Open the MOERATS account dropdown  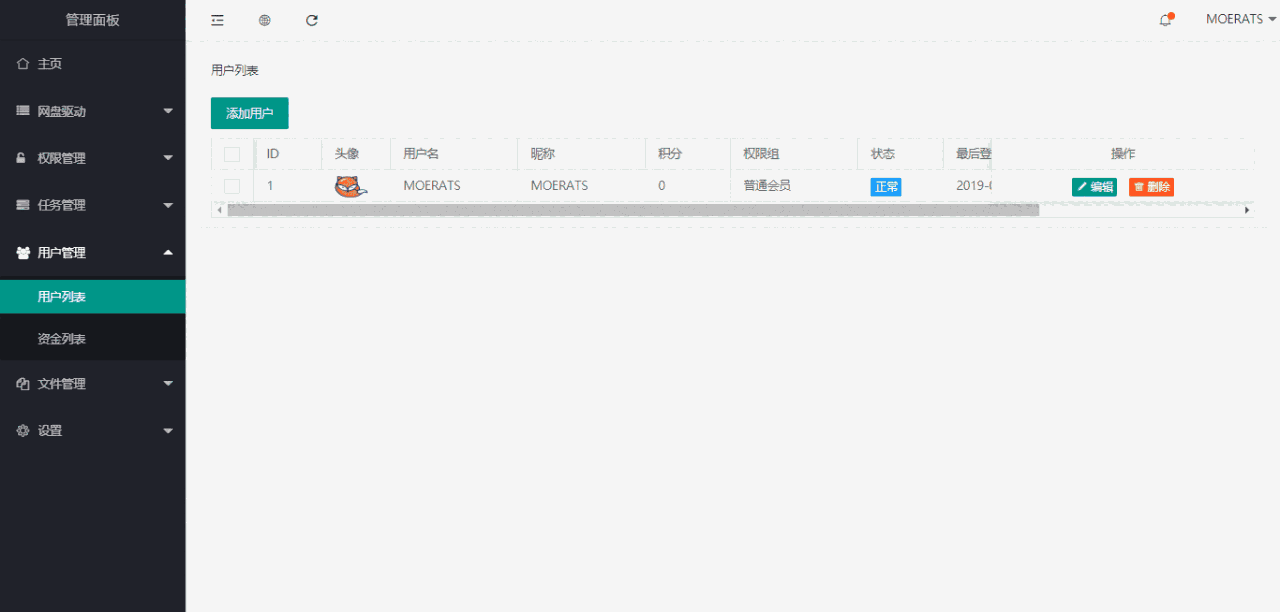pos(1241,19)
